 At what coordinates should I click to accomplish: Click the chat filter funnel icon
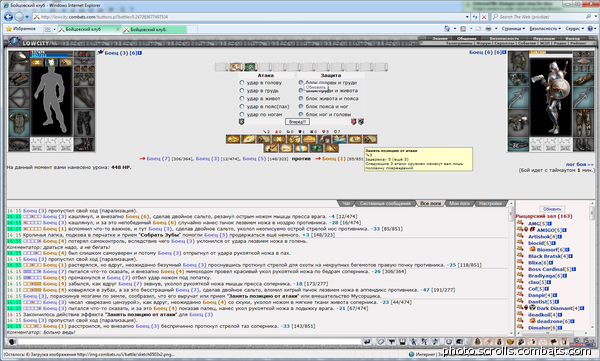coord(392,342)
